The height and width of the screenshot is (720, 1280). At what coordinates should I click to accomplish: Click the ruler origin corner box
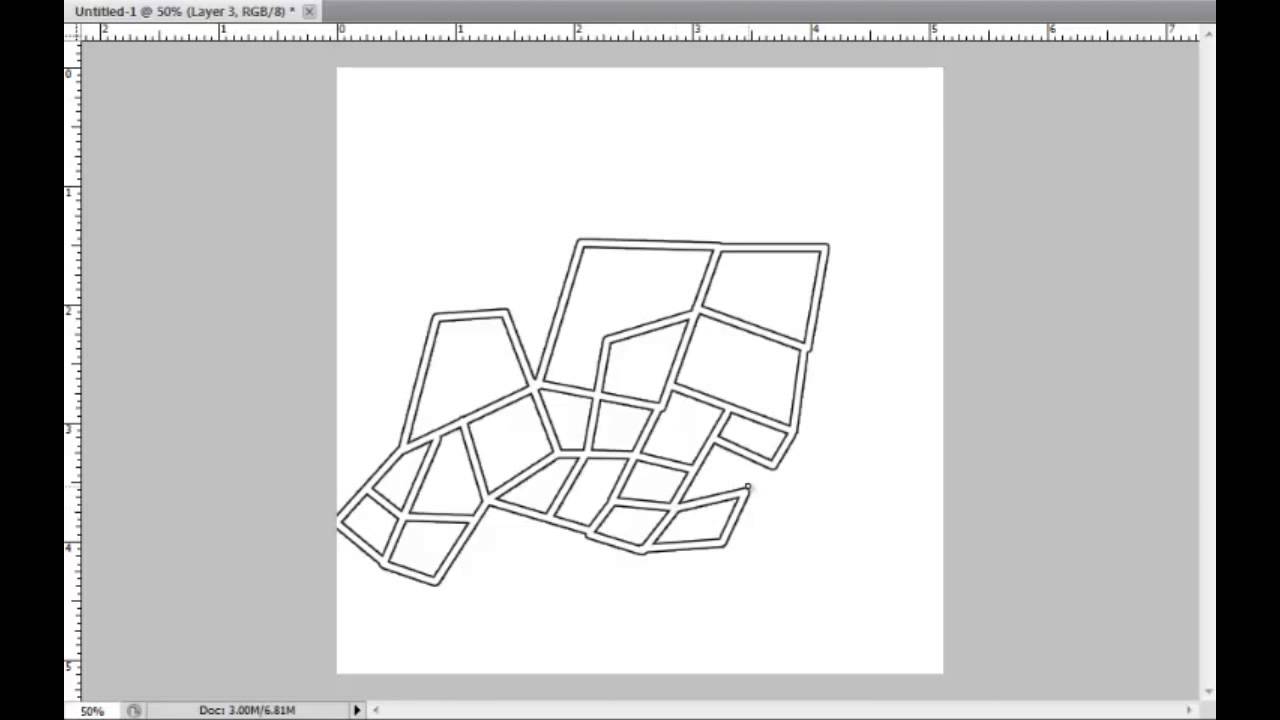tap(72, 32)
